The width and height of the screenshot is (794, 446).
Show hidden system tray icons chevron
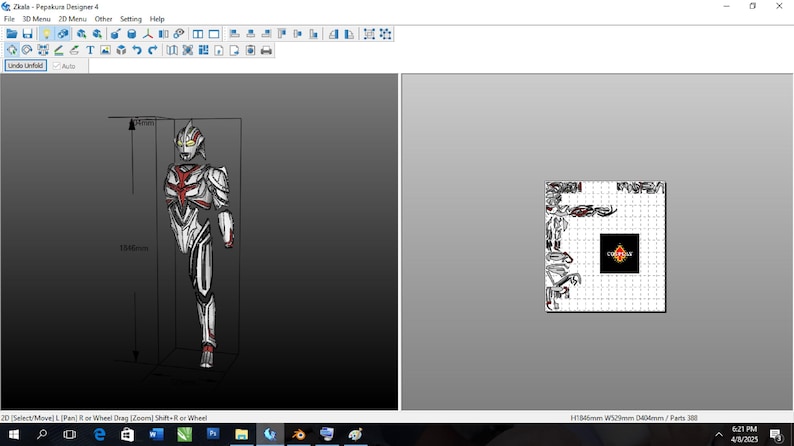(719, 434)
